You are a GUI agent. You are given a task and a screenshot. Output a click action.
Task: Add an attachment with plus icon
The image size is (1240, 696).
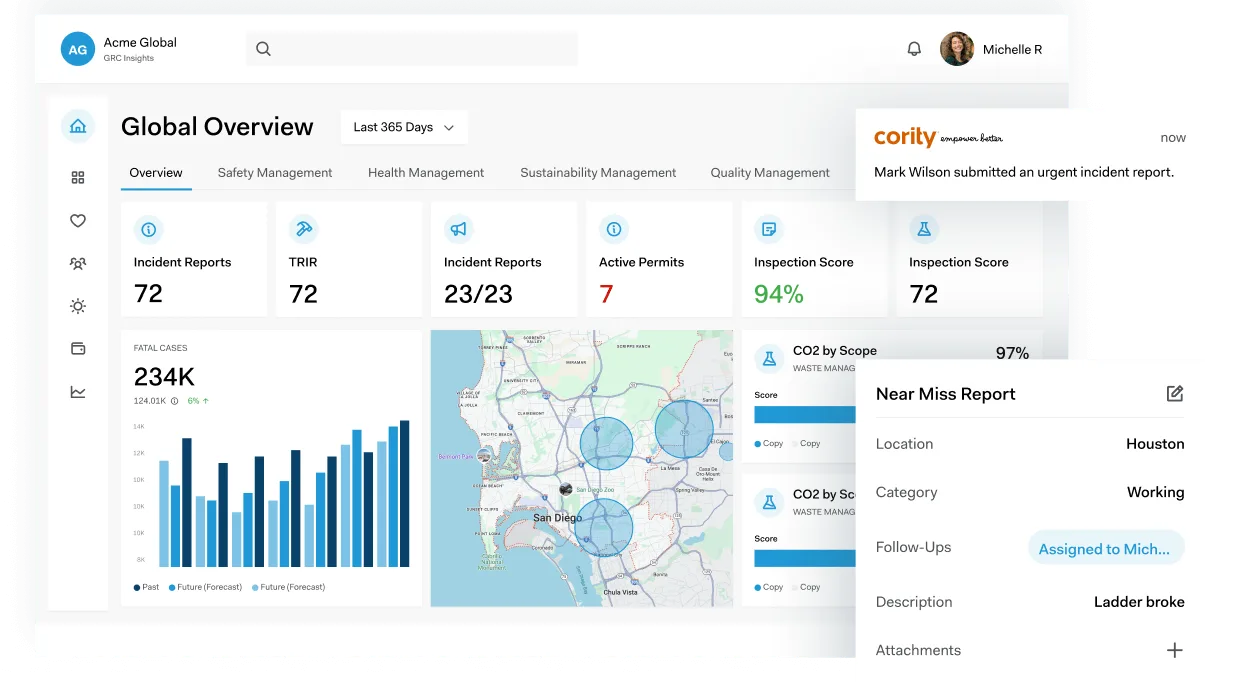(x=1174, y=650)
